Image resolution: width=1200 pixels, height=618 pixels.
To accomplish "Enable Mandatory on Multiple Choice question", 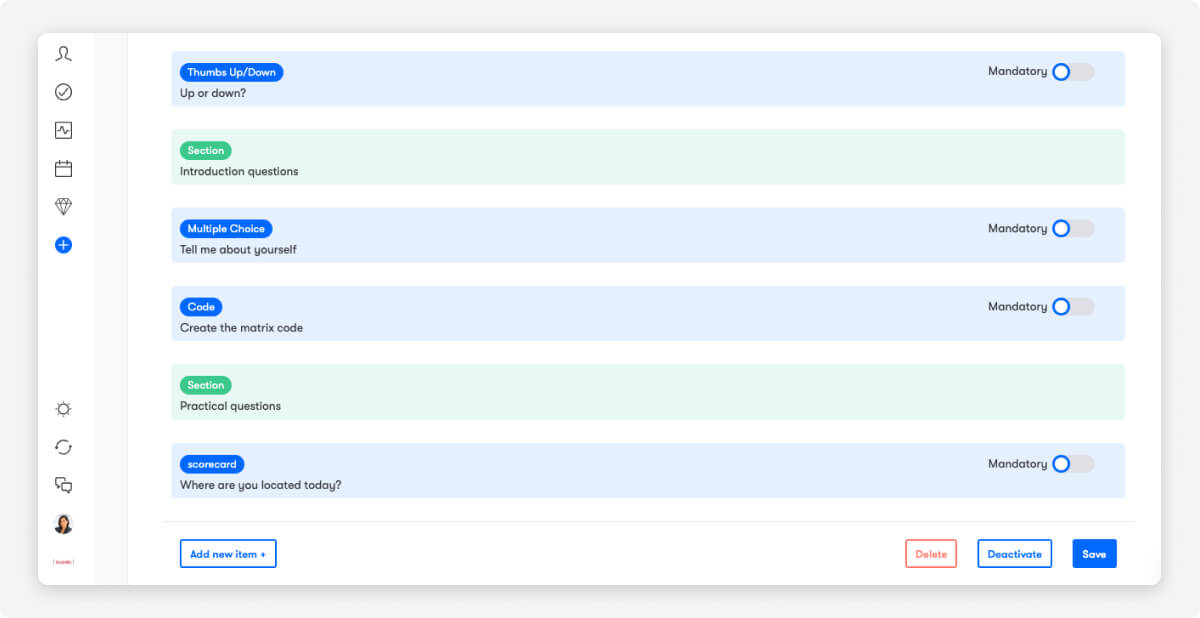I will pos(1072,229).
